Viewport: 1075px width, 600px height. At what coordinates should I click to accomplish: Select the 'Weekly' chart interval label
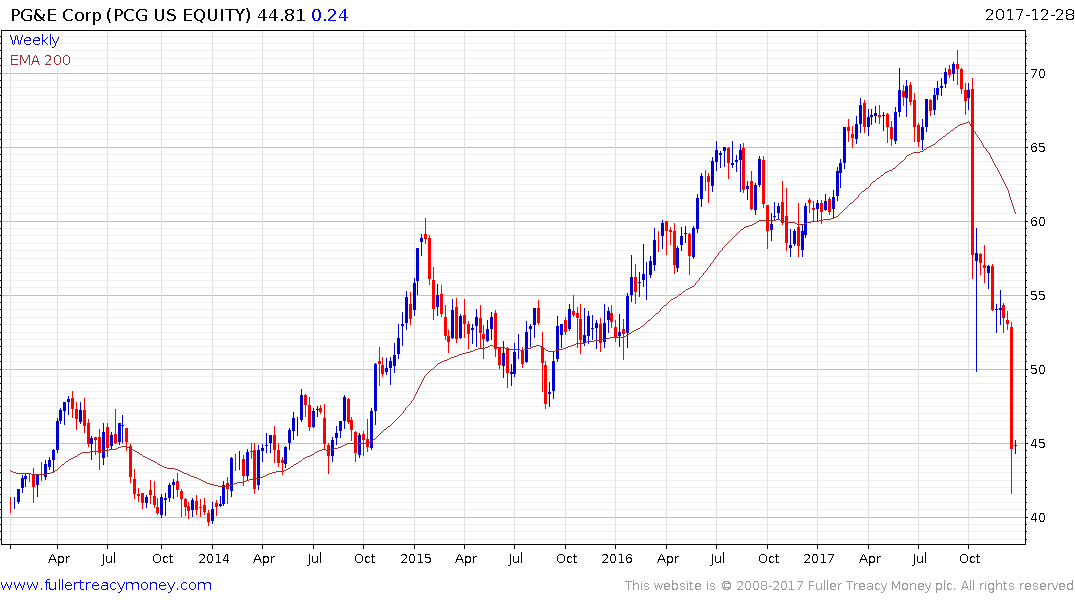point(34,40)
